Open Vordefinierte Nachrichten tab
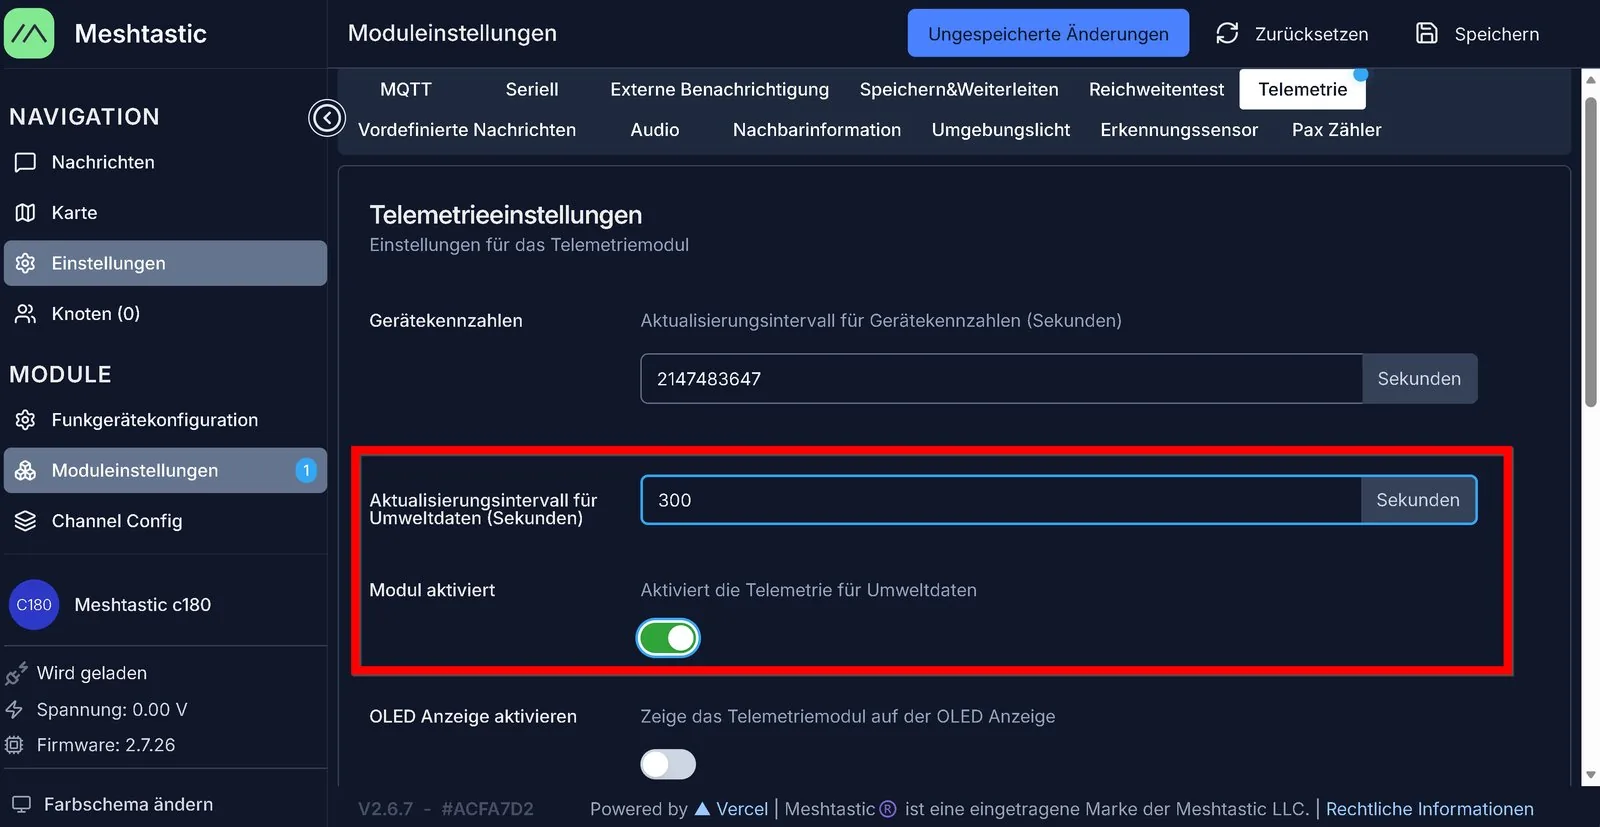This screenshot has height=827, width=1600. 467,130
